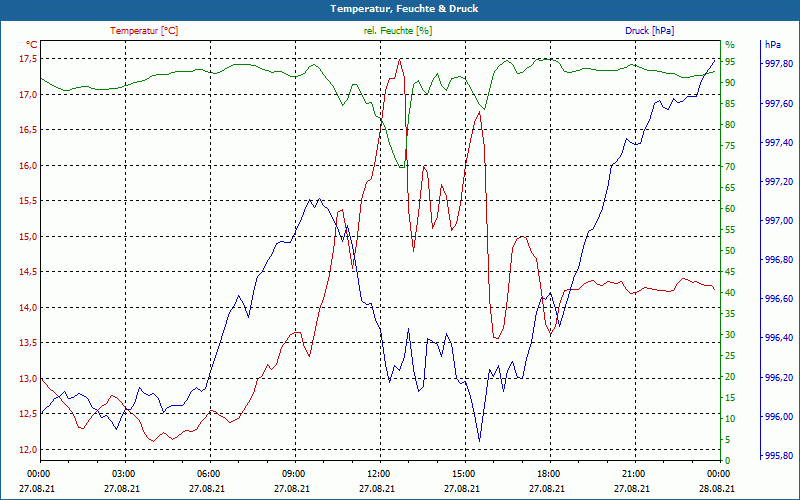The height and width of the screenshot is (500, 800).
Task: Click the 17,0 temperature axis value
Action: point(28,94)
